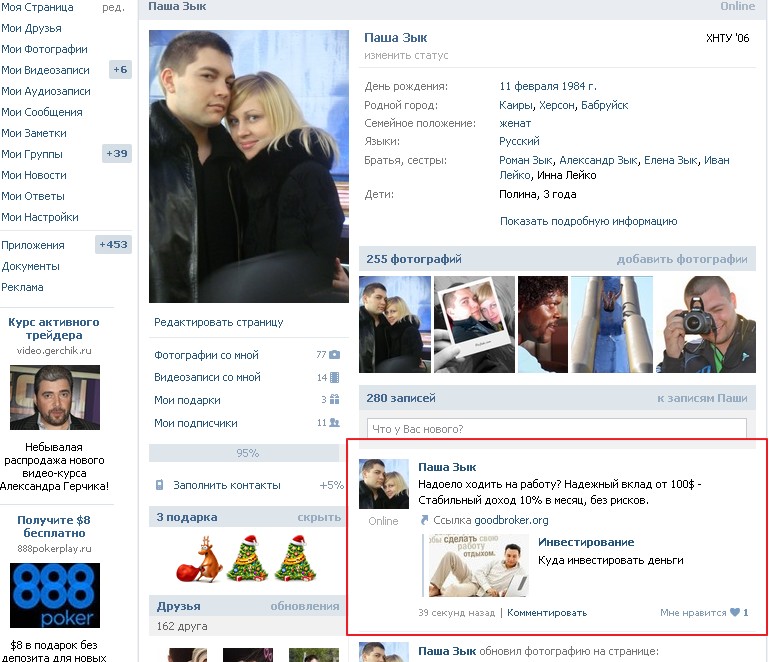Click Инна Лейко in siblings list
772x662 pixels.
click(x=567, y=175)
